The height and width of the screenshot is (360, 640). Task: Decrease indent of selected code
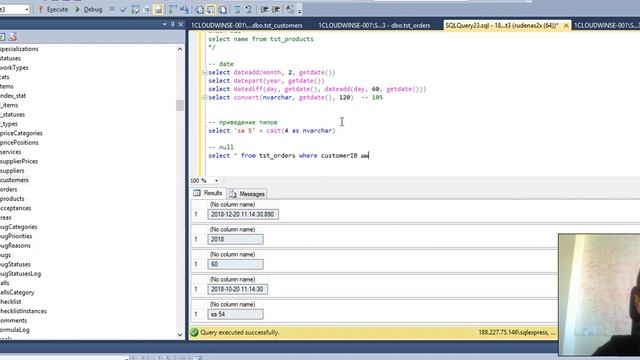[264, 9]
